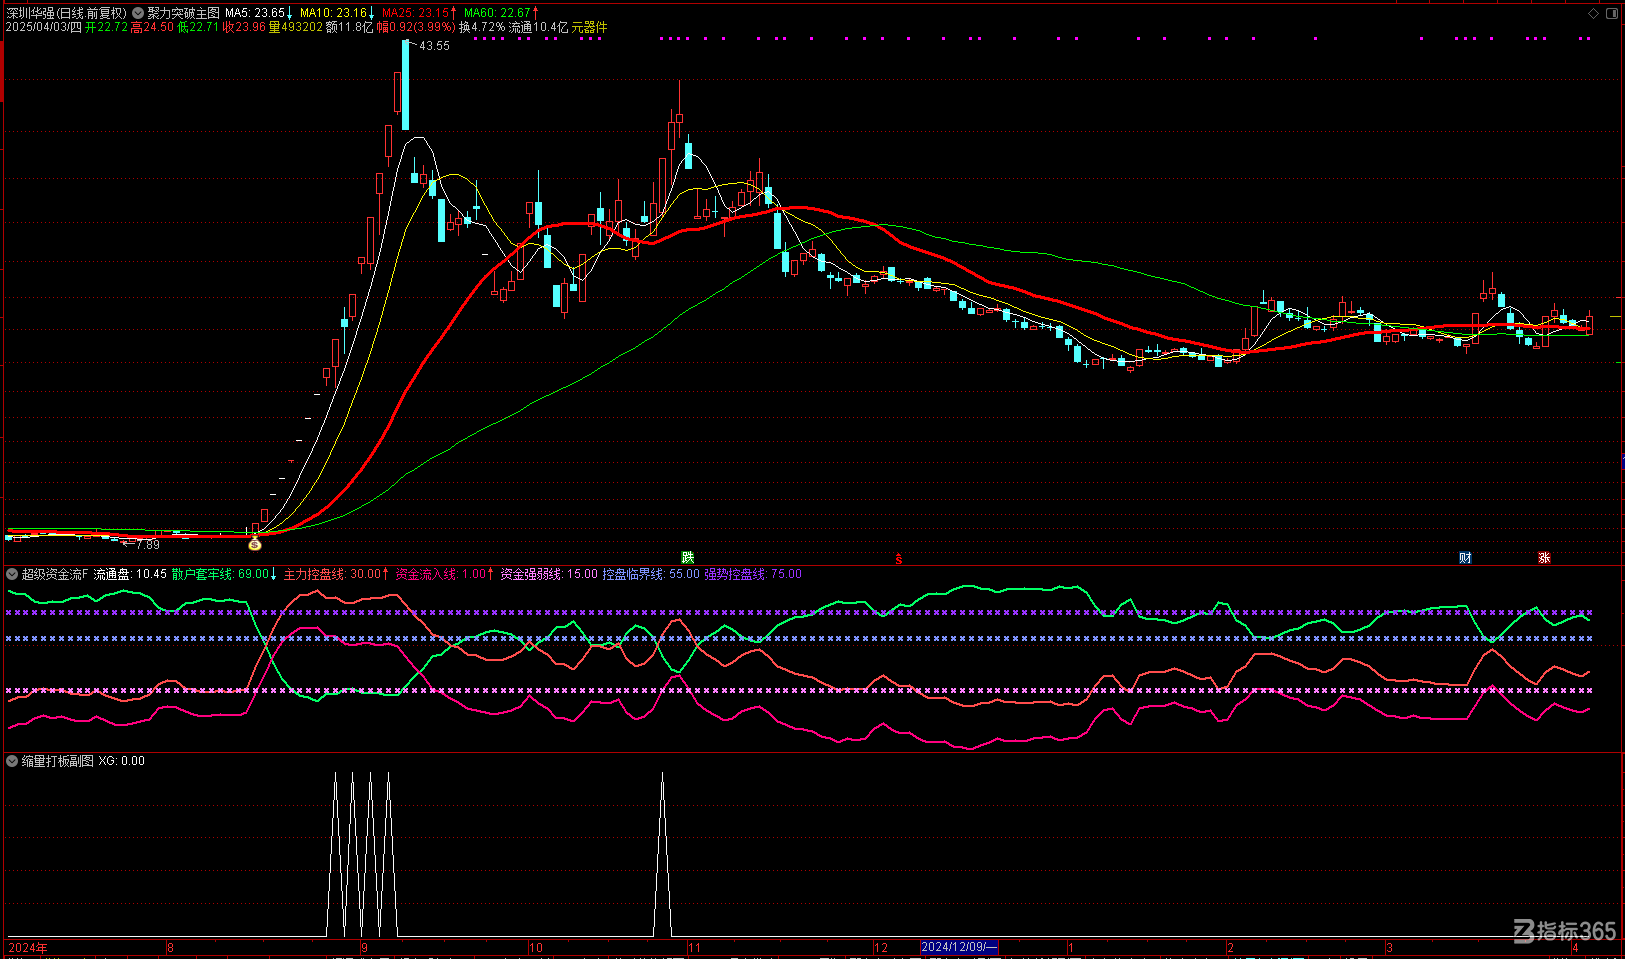The image size is (1625, 959).
Task: Click the 指标365 logo at bottom right
Action: point(1565,931)
